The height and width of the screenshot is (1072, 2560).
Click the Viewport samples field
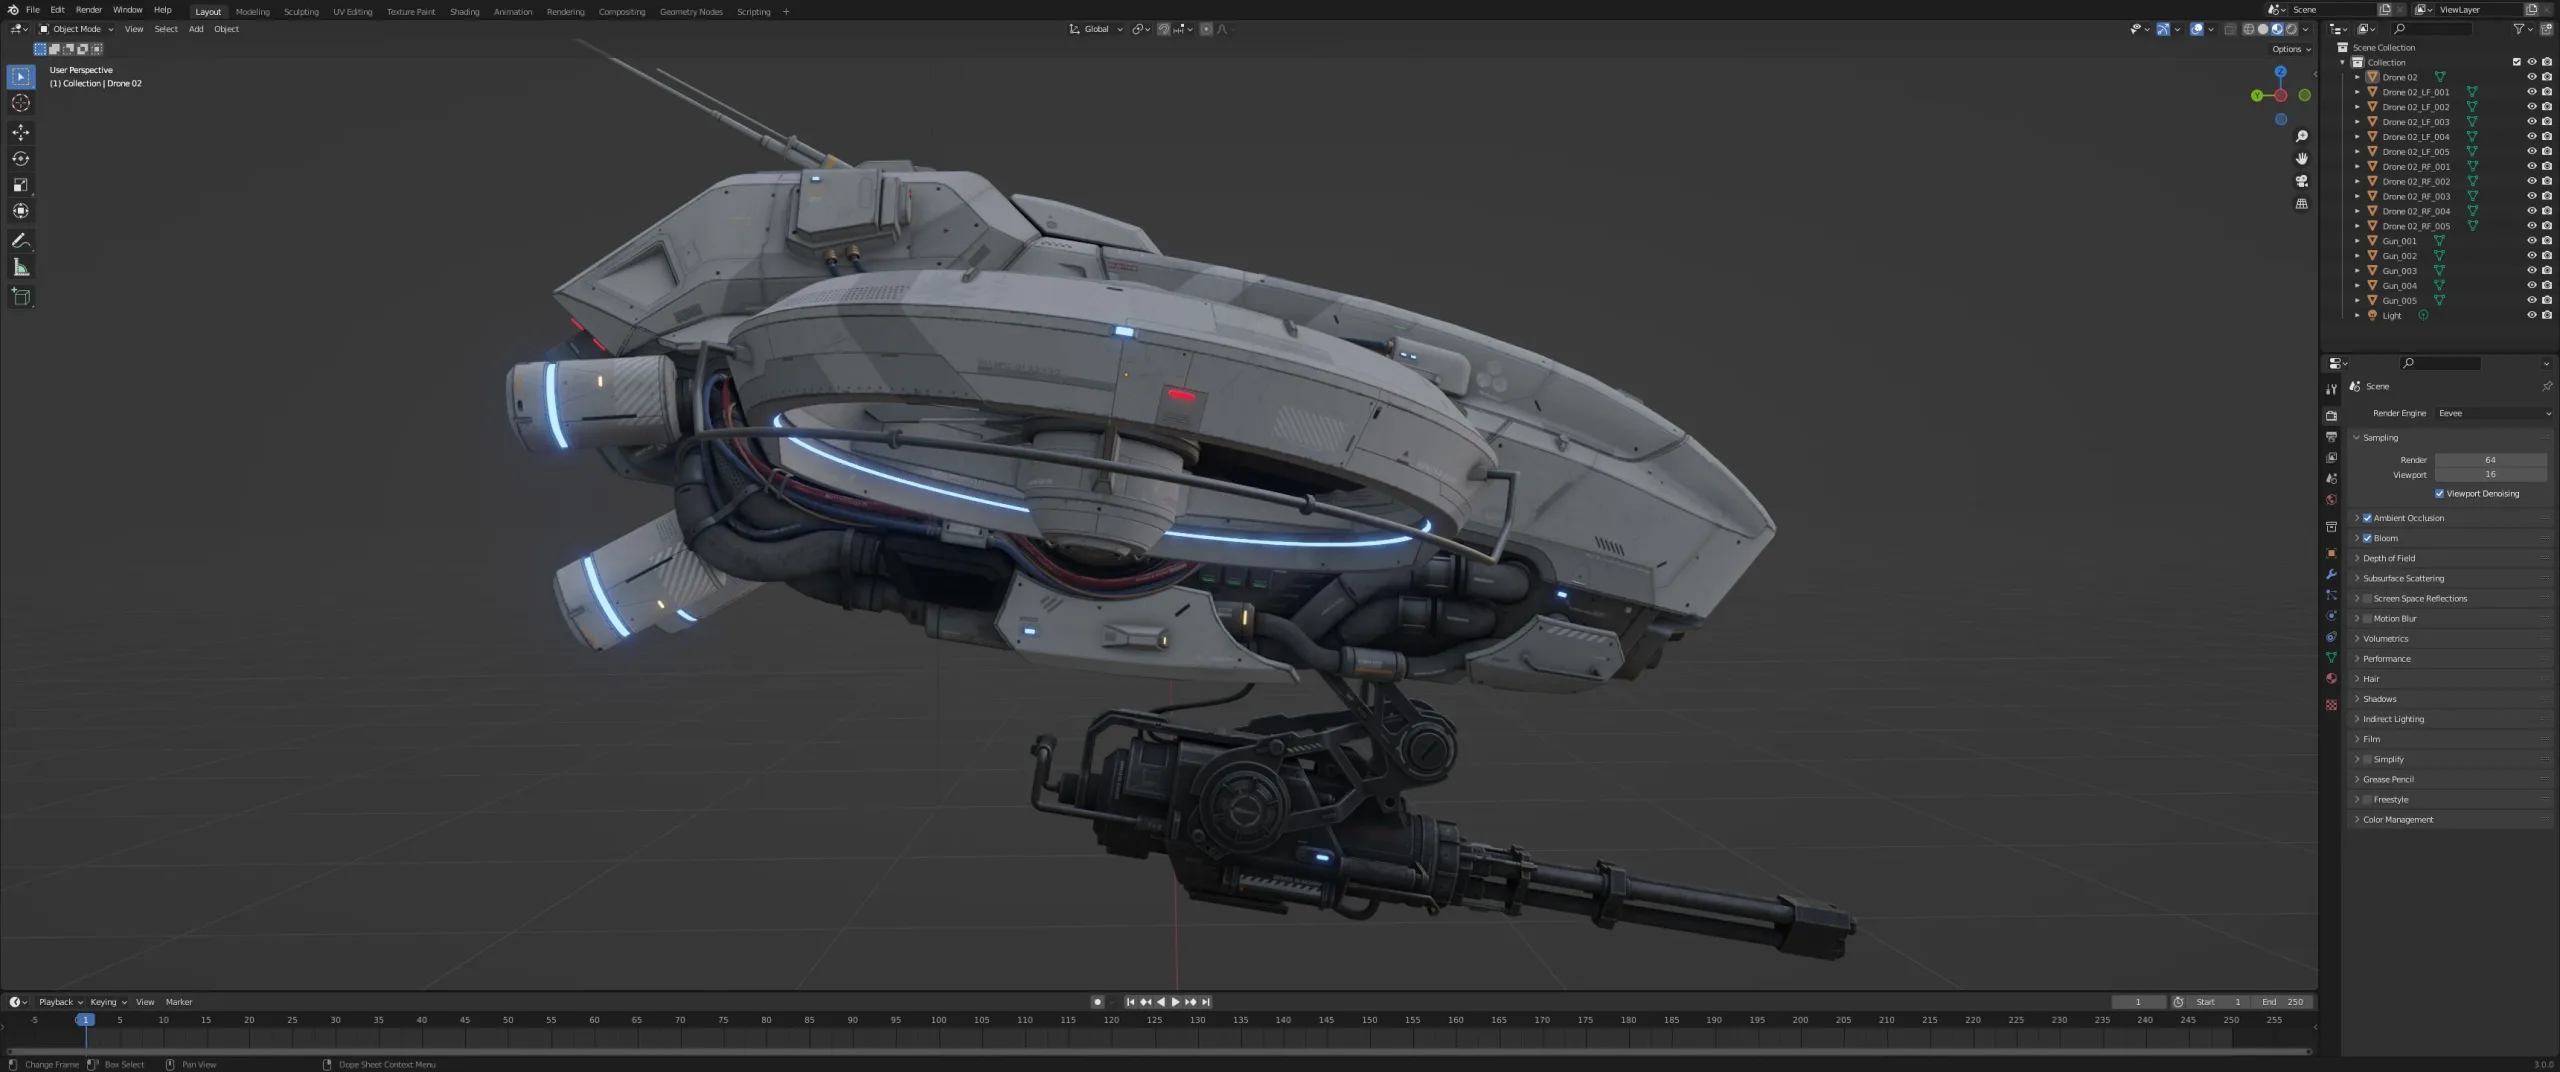pos(2489,475)
